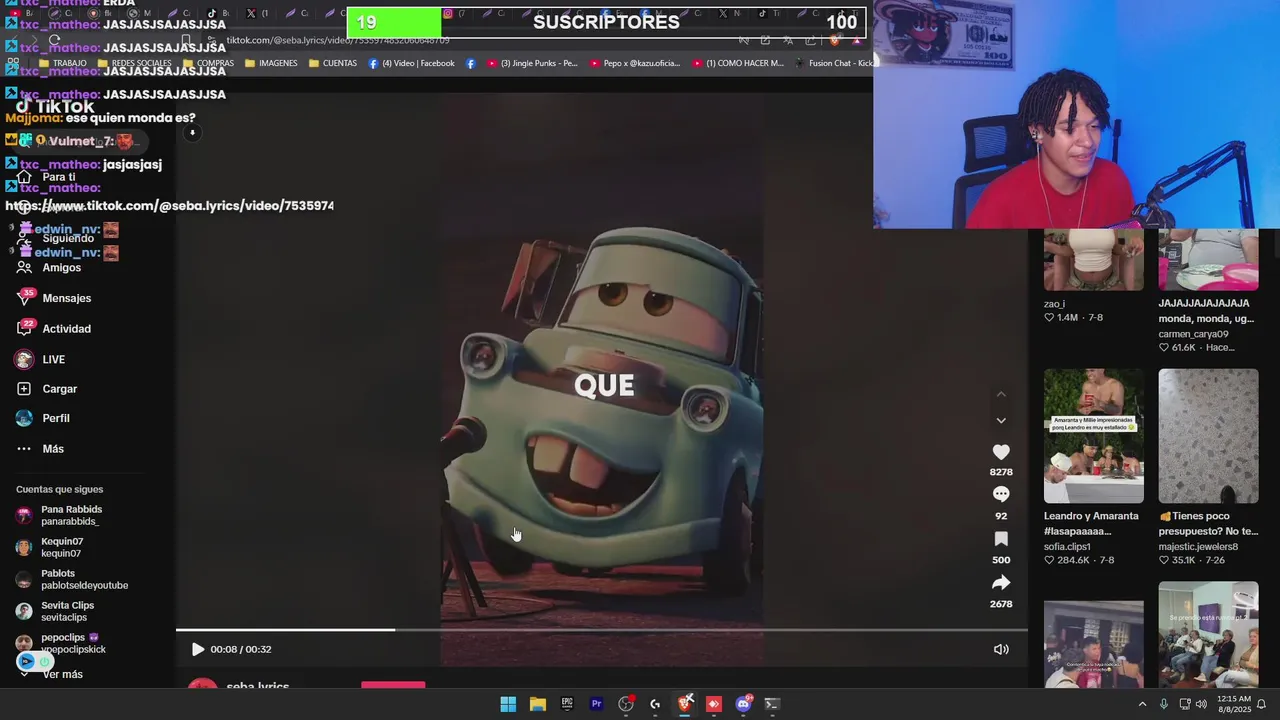
Task: Expand followed accounts with Ver más
Action: pyautogui.click(x=62, y=674)
